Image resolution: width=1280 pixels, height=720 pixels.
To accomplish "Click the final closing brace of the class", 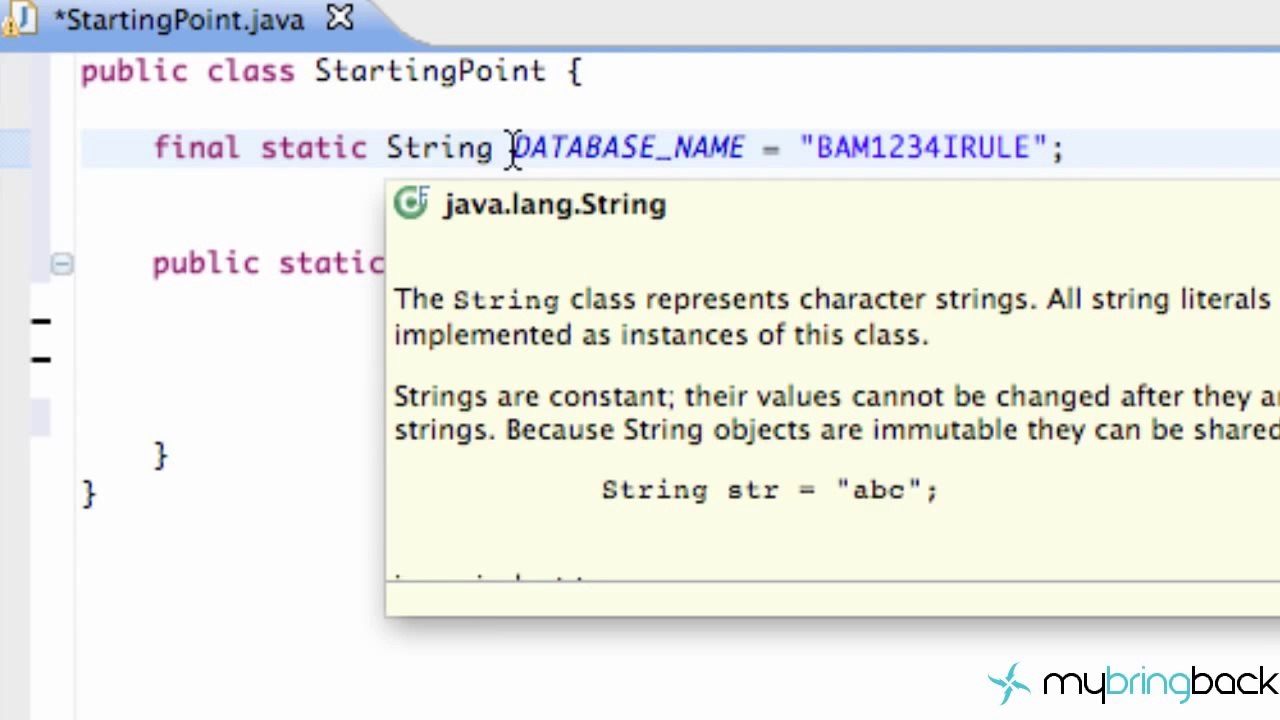I will [x=89, y=493].
